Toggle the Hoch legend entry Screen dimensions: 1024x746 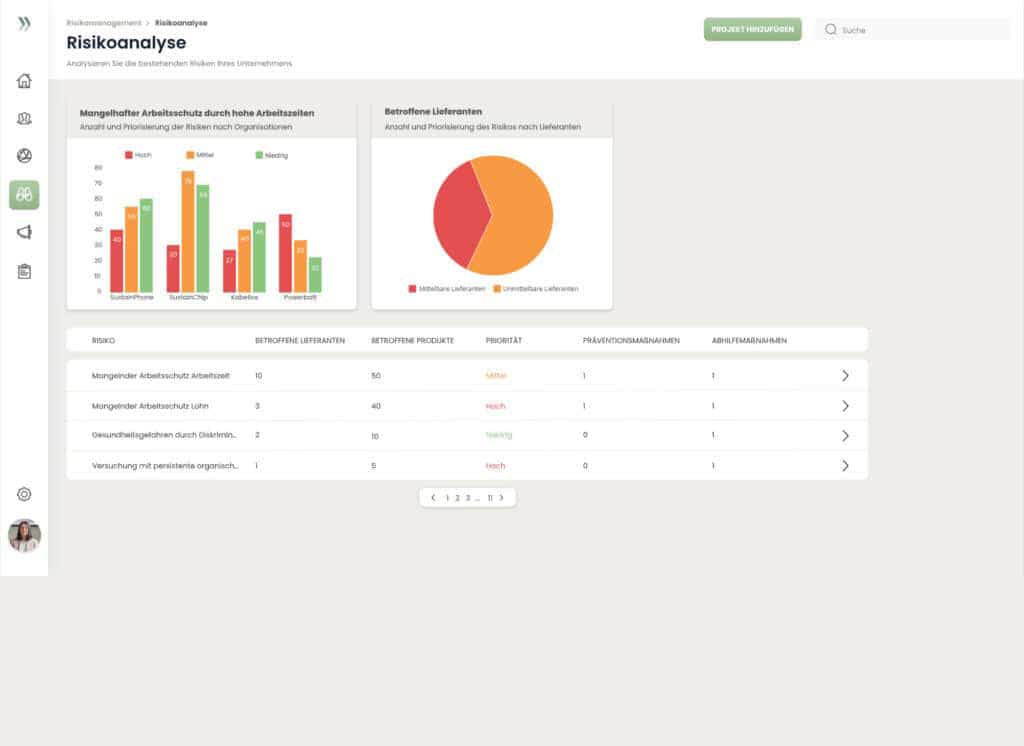click(x=138, y=155)
